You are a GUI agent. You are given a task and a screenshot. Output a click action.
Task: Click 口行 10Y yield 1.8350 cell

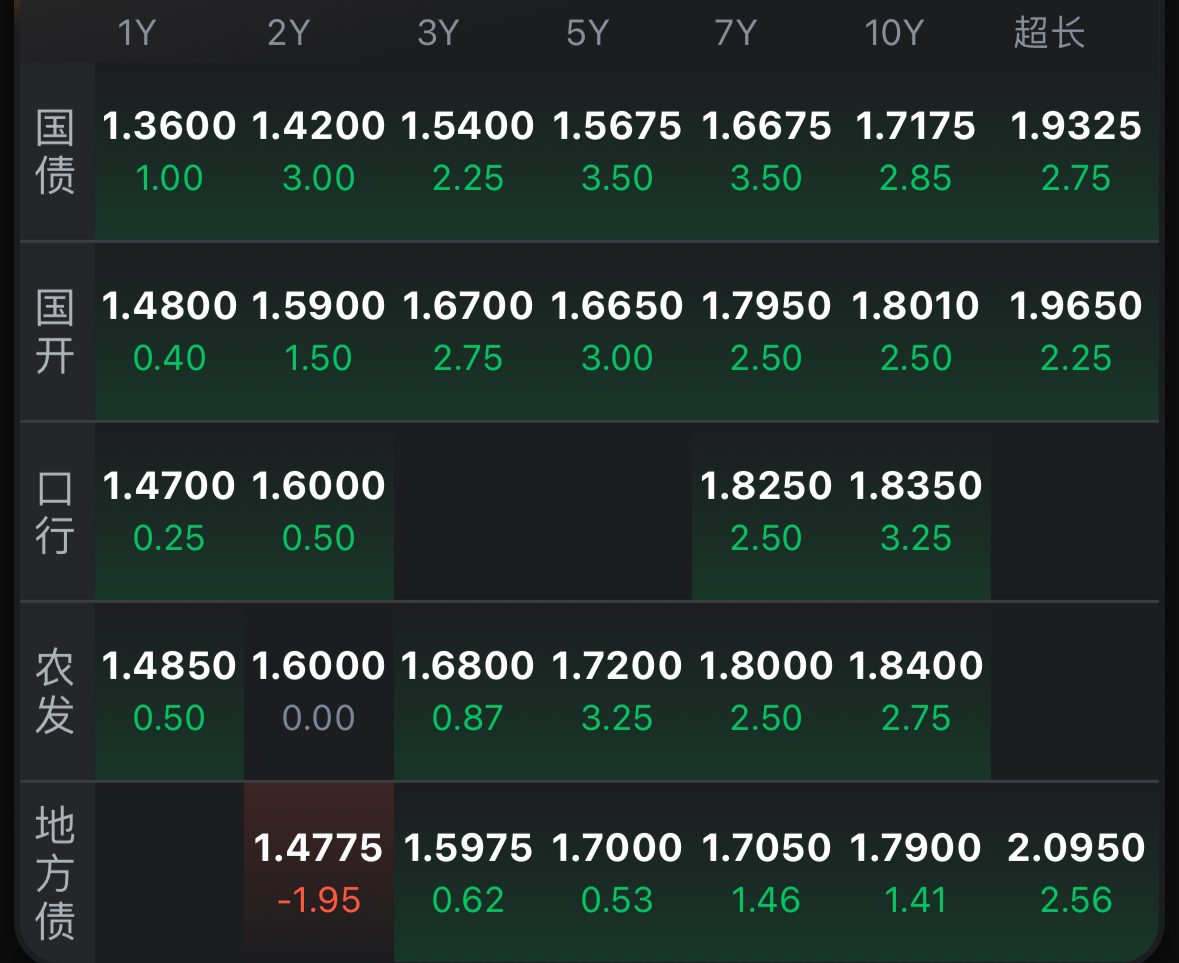(916, 512)
